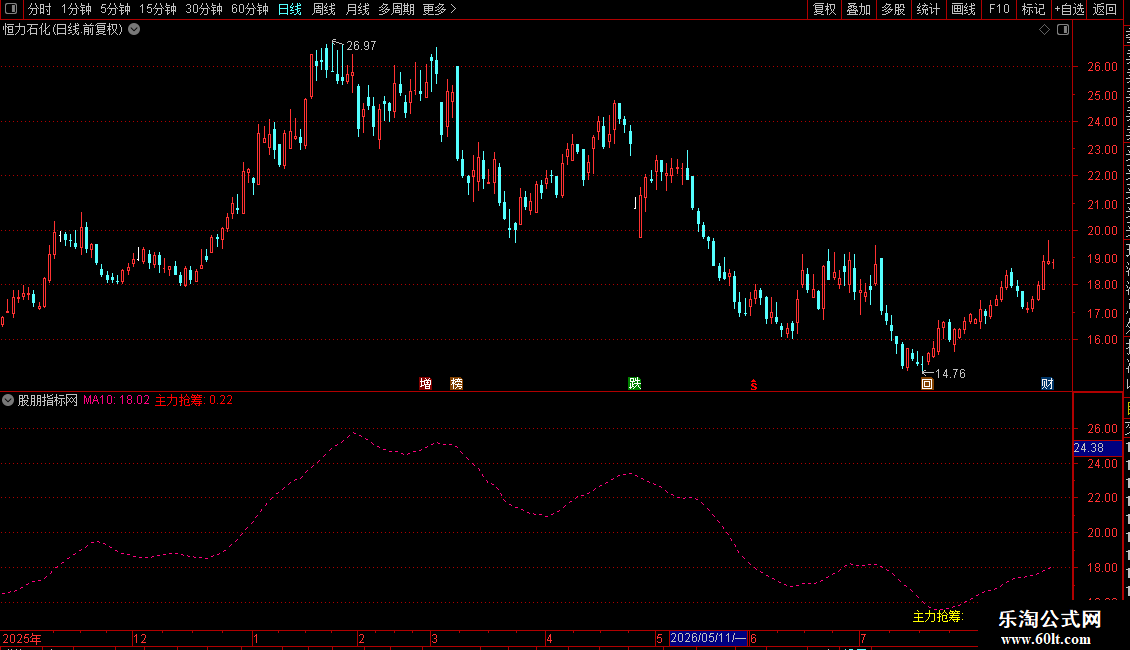The height and width of the screenshot is (650, 1130).
Task: Click the 14.76 low price label
Action: tap(951, 373)
